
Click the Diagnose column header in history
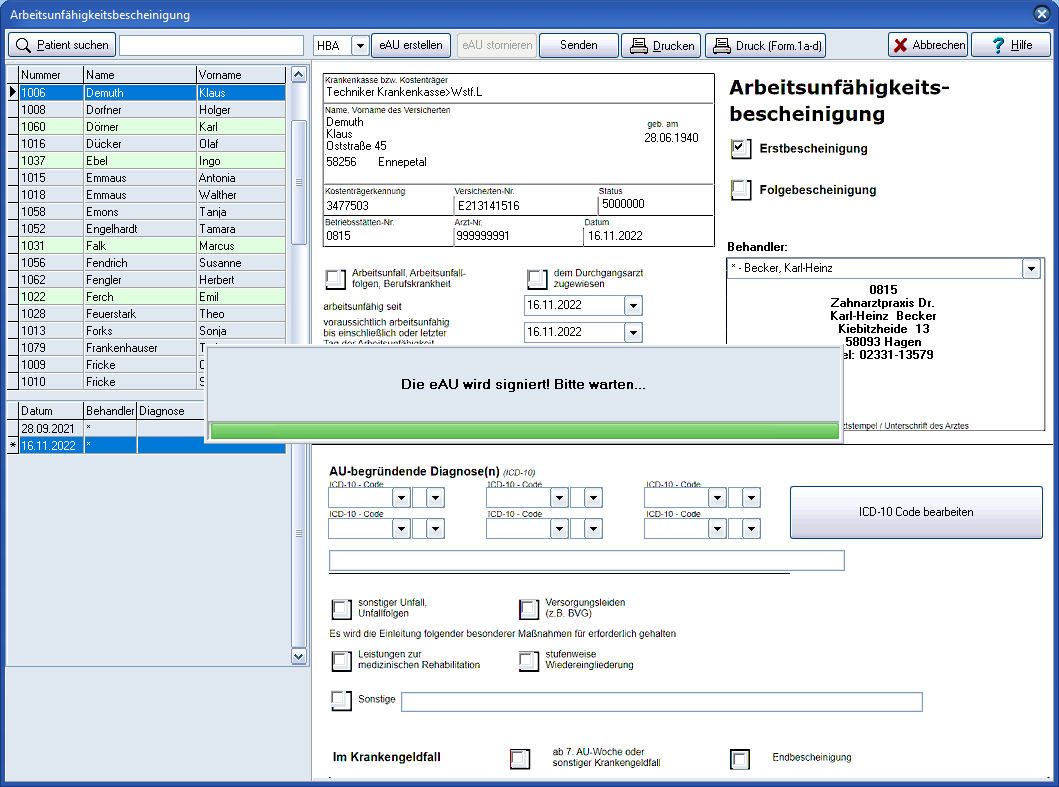click(x=171, y=411)
